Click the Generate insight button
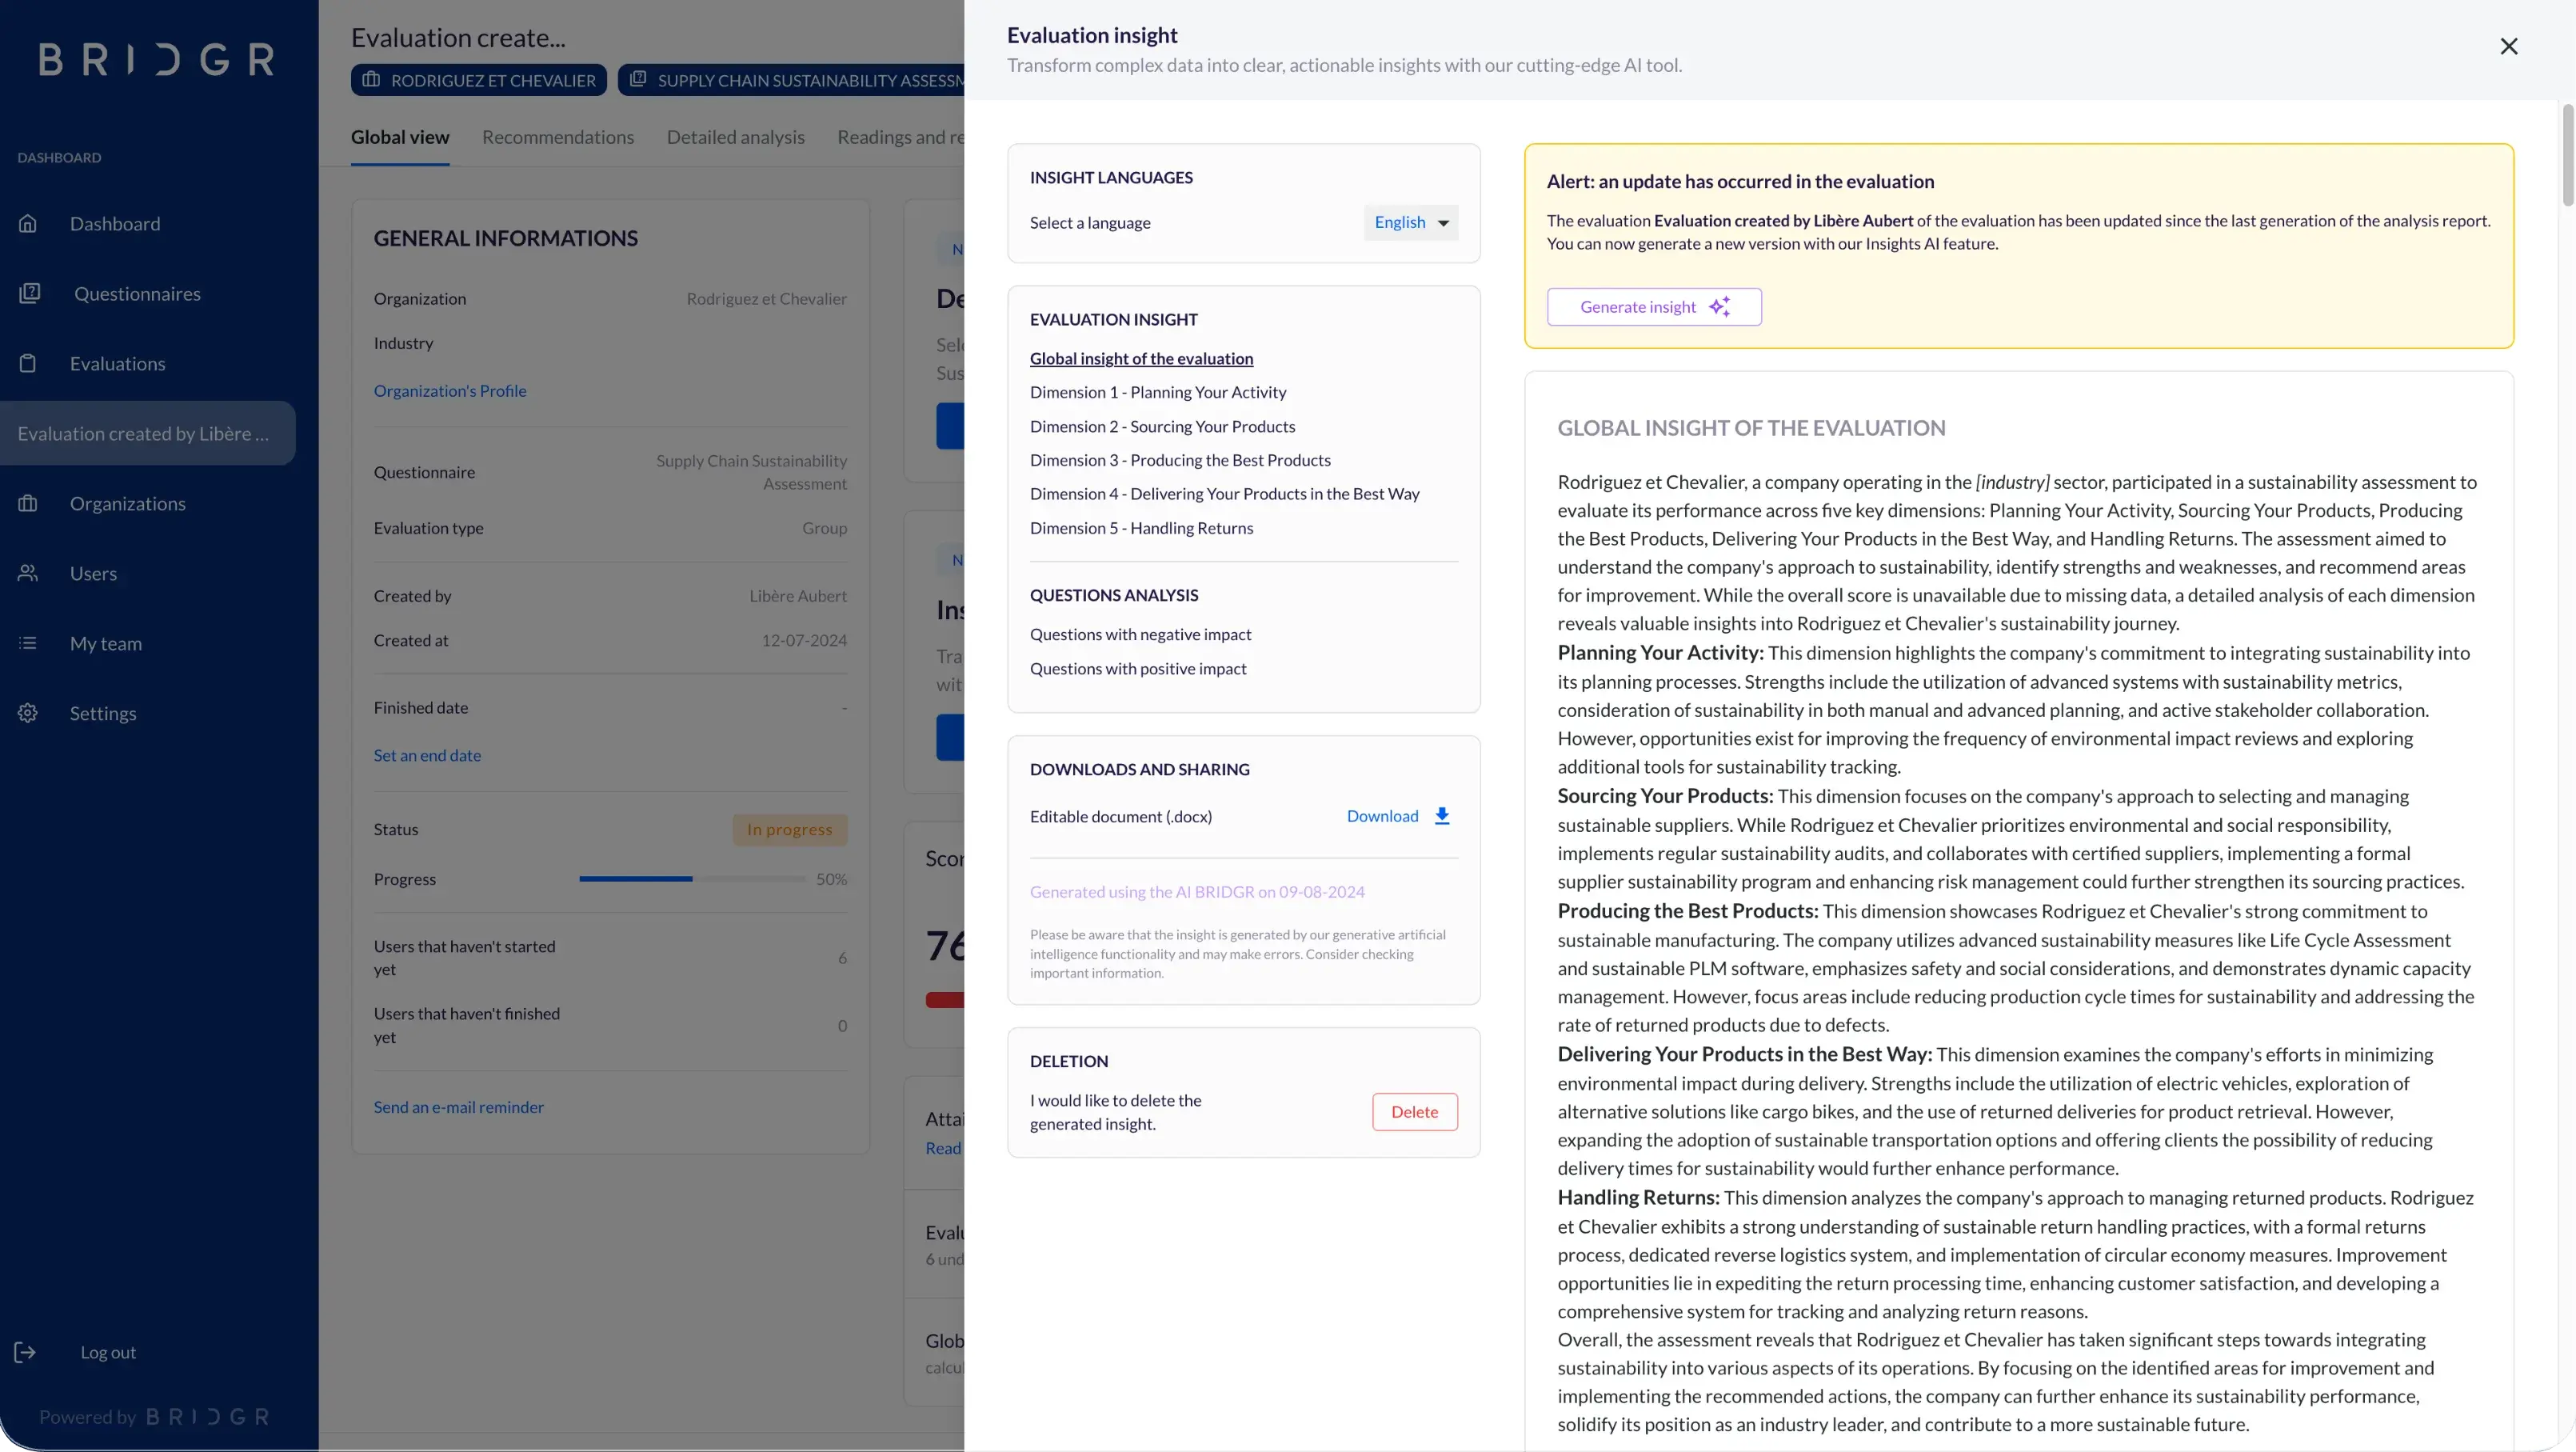Image resolution: width=2576 pixels, height=1452 pixels. [1654, 307]
